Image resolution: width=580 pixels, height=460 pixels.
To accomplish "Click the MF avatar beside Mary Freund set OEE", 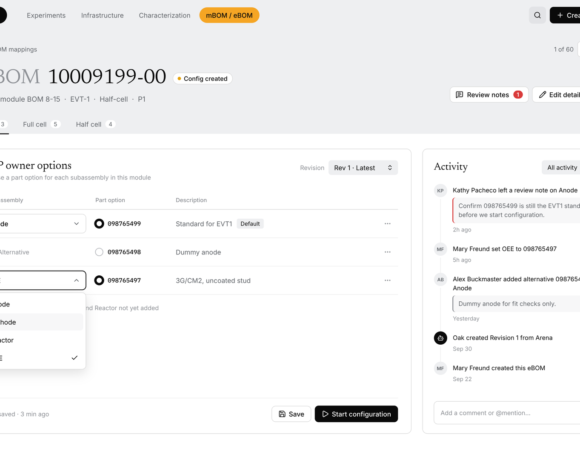I will (440, 249).
